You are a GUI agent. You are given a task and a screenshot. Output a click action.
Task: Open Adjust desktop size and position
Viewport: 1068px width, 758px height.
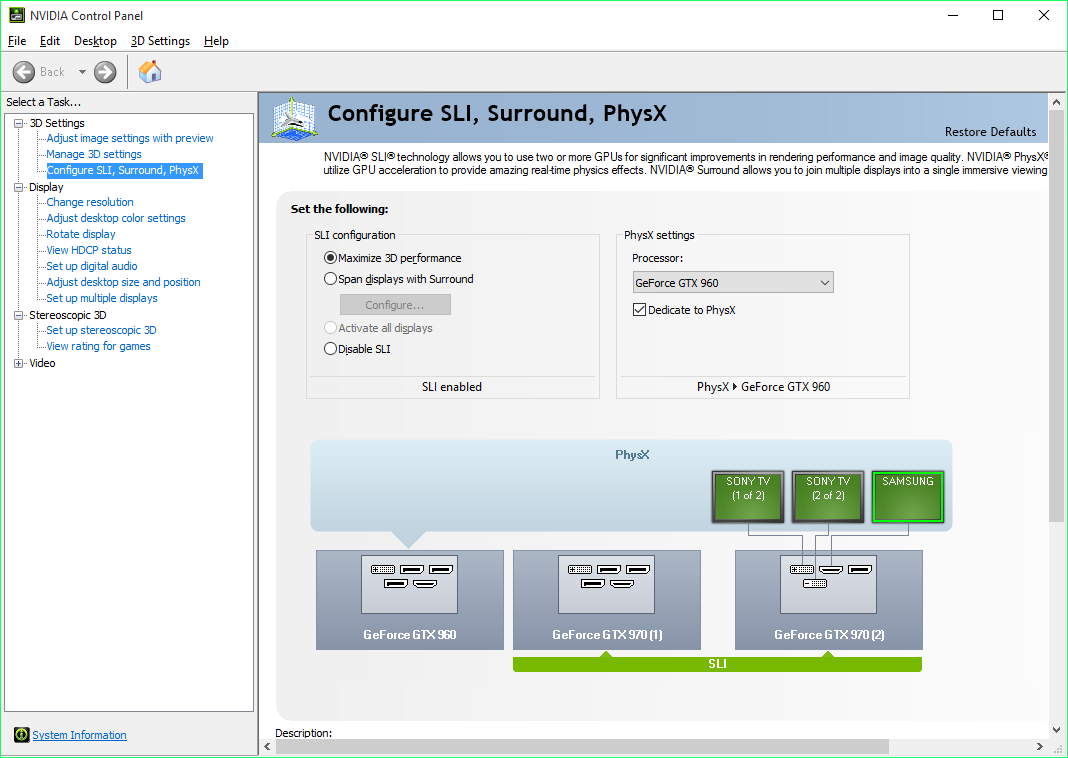pos(123,282)
